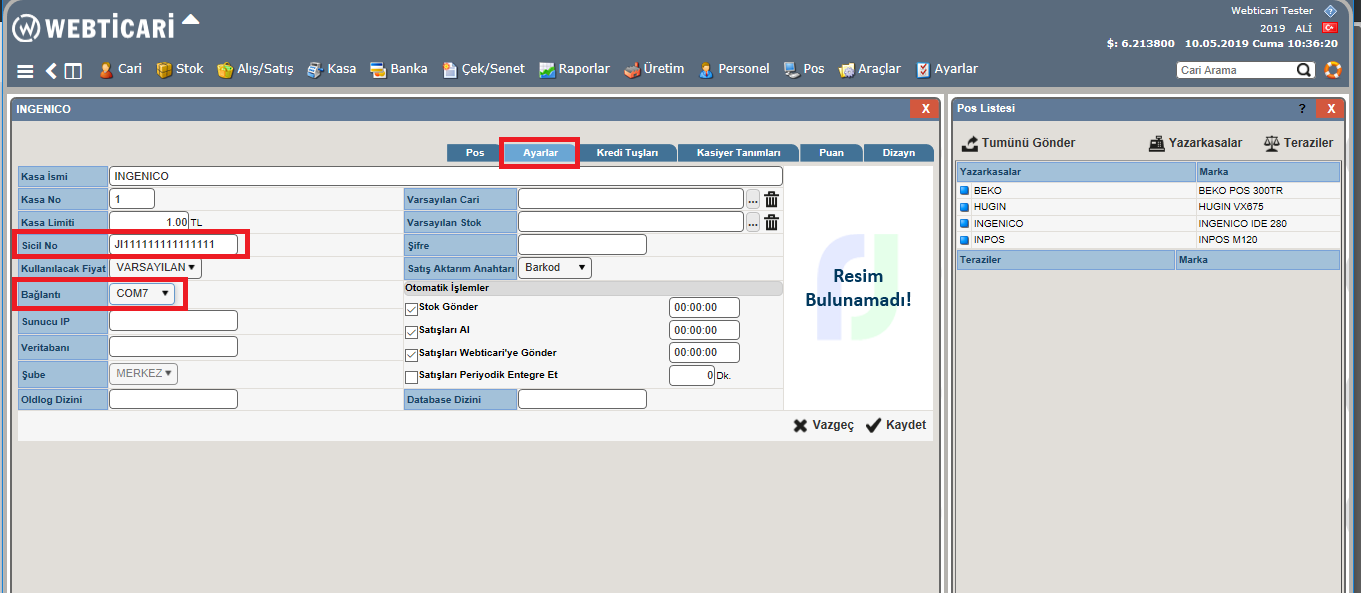Switch to the Kredi Tuşları tab
Screen dimensions: 1361x593
coord(627,153)
